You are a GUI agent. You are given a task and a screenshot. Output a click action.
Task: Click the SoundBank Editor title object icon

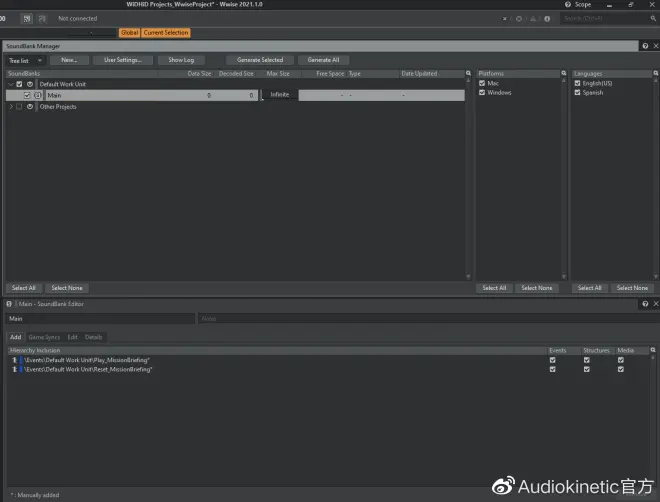(x=9, y=304)
